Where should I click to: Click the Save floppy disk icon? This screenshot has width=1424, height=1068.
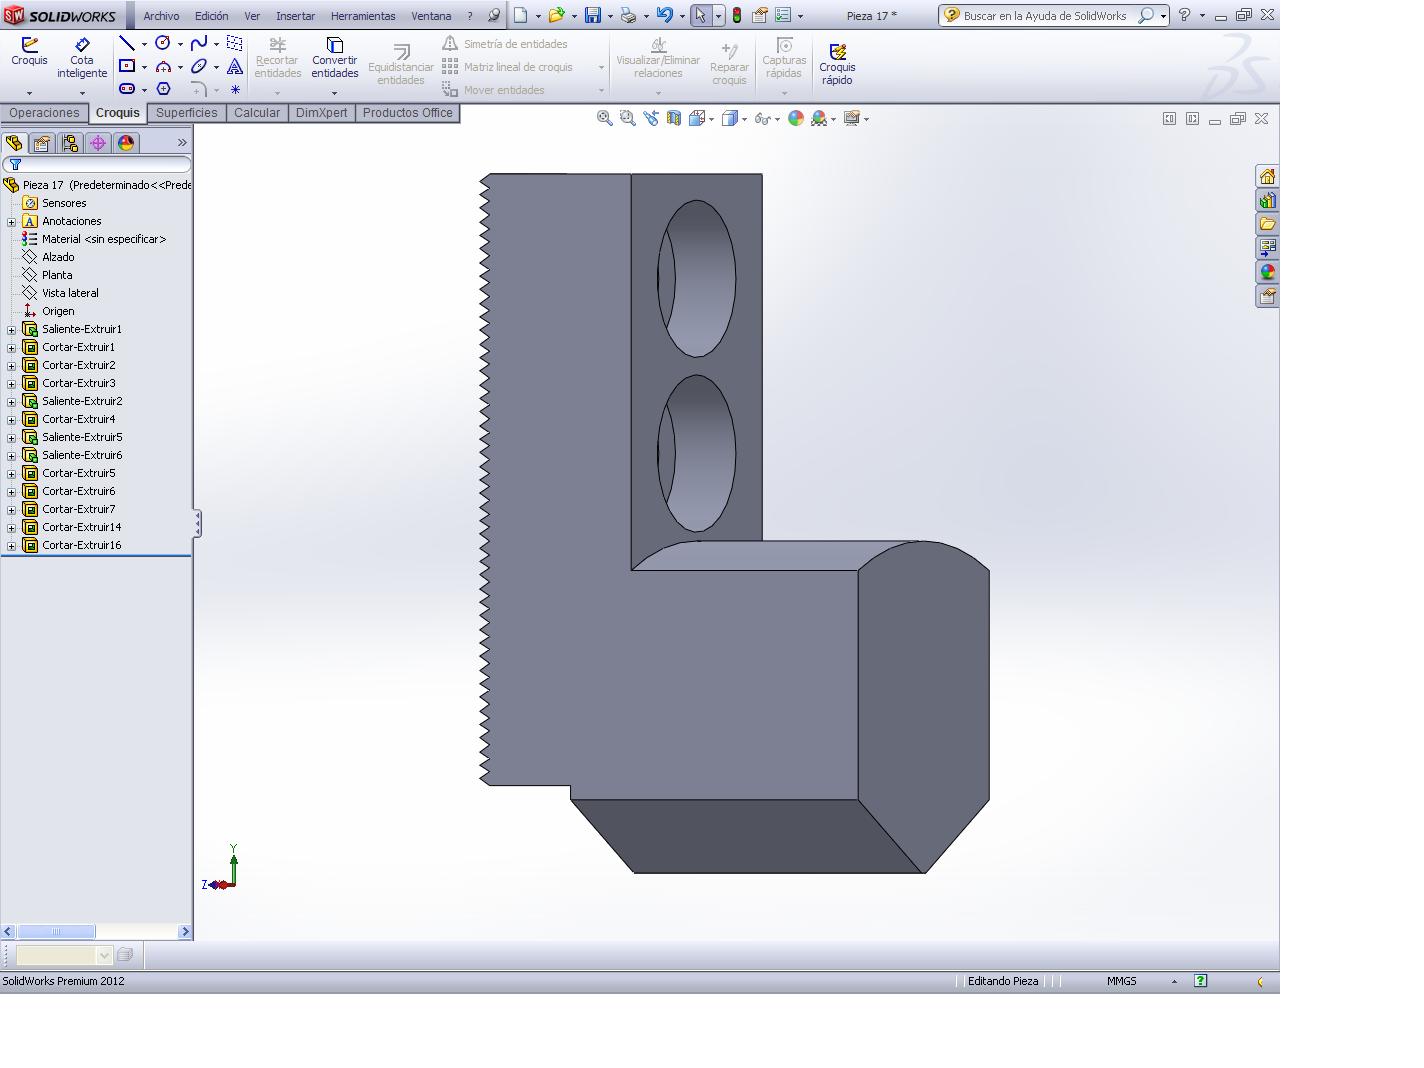pyautogui.click(x=592, y=16)
